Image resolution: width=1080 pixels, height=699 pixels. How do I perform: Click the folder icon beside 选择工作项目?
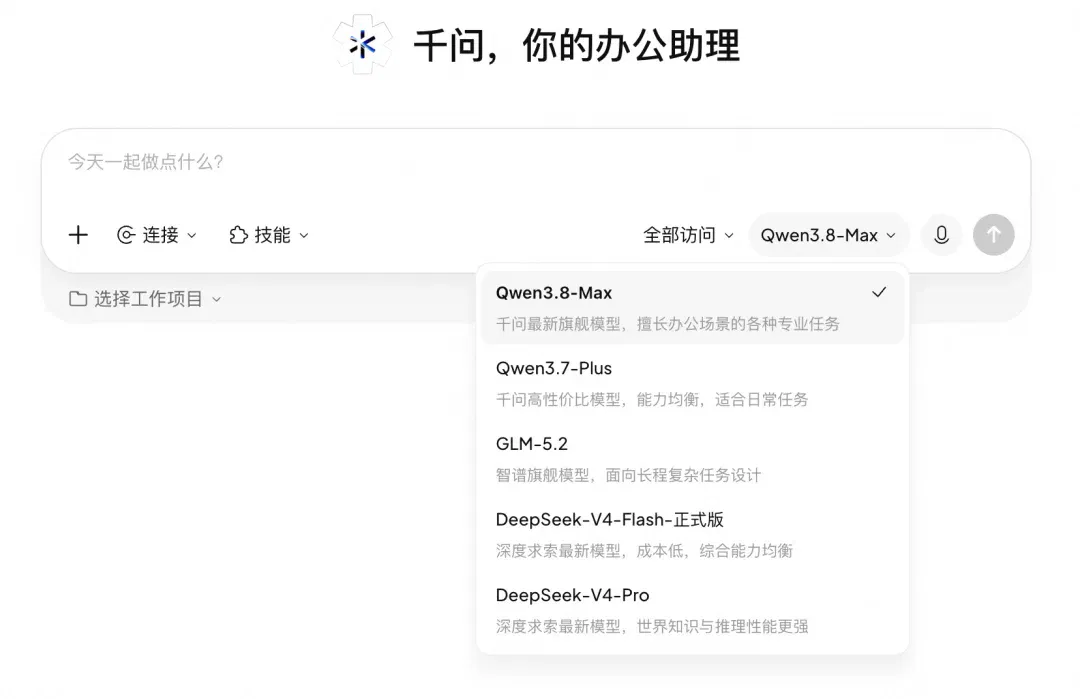coord(78,299)
